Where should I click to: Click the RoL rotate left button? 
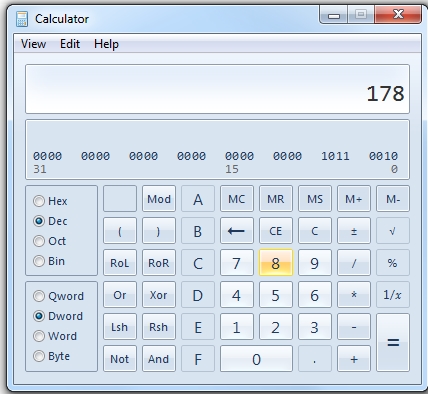click(x=120, y=263)
